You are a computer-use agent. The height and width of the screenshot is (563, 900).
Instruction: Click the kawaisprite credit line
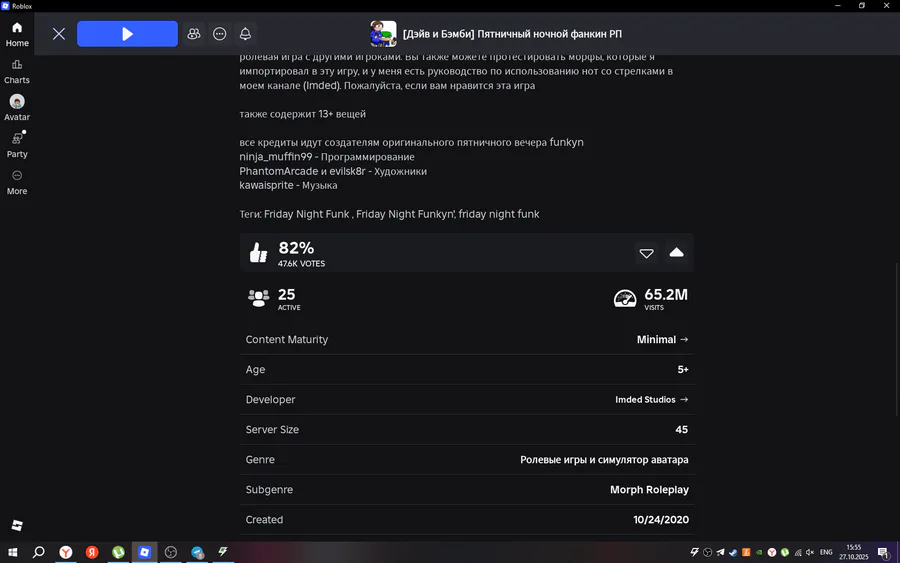point(288,185)
